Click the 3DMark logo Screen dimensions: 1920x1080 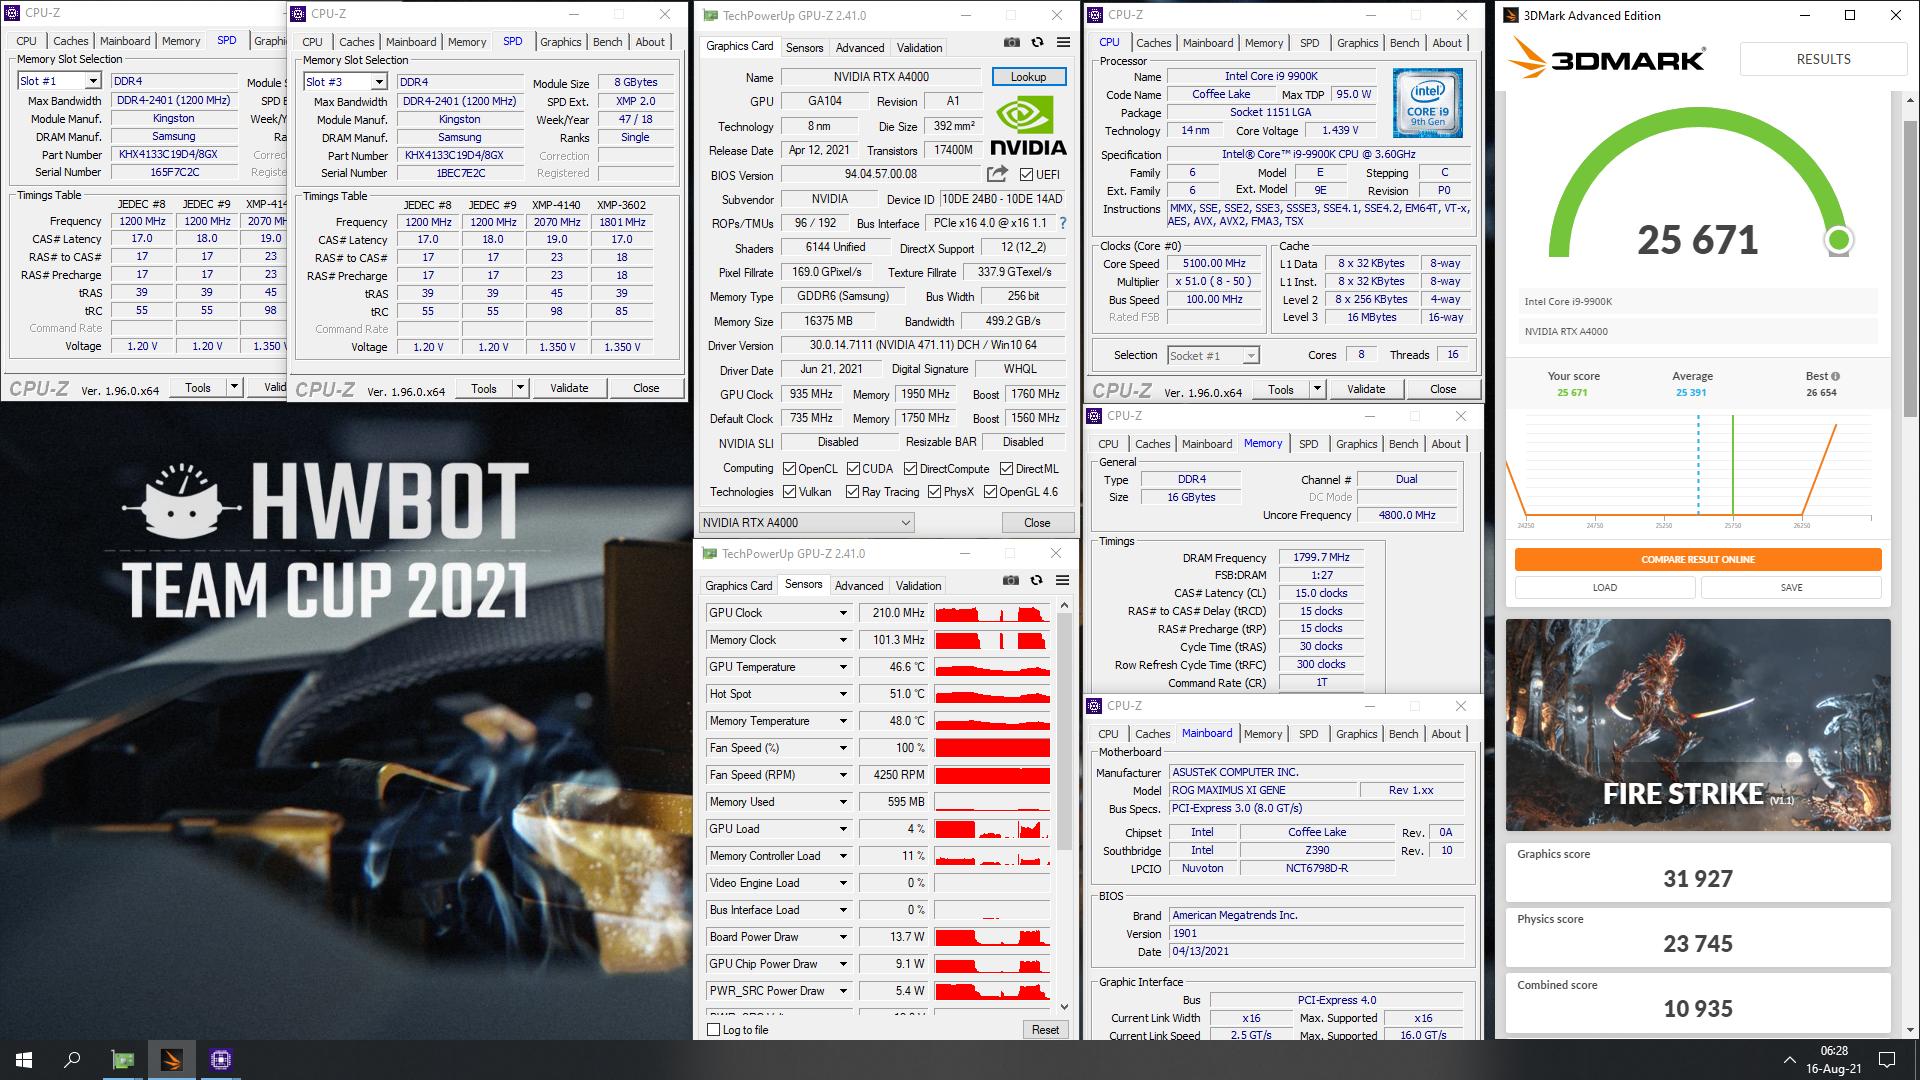pyautogui.click(x=1607, y=58)
